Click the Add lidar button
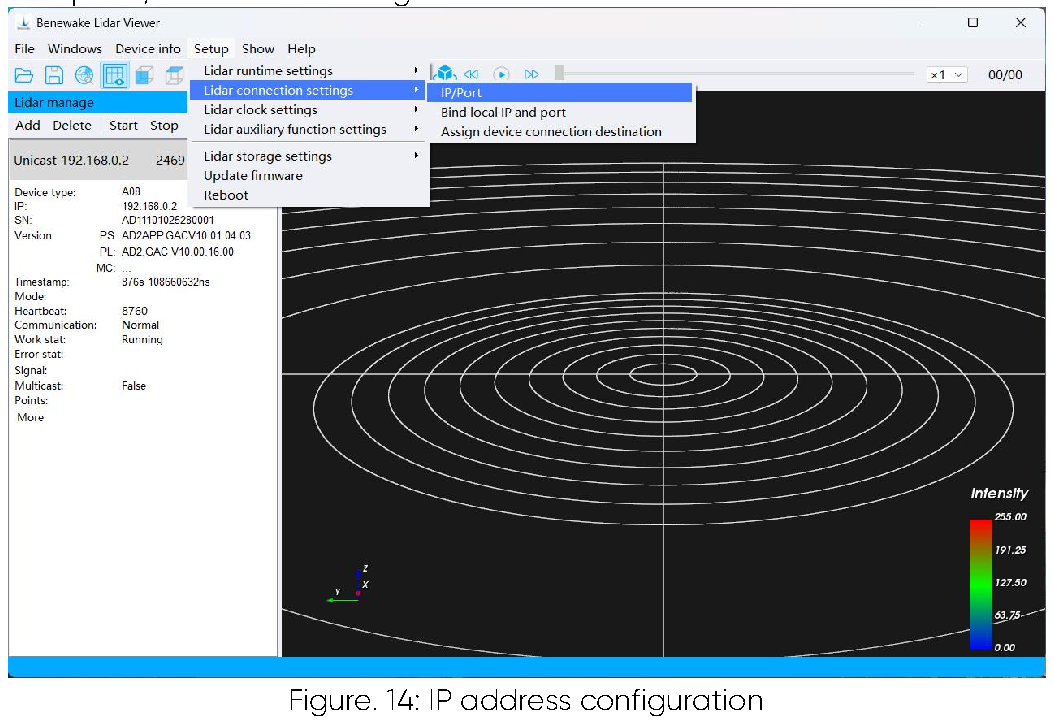1053x723 pixels. [28, 126]
